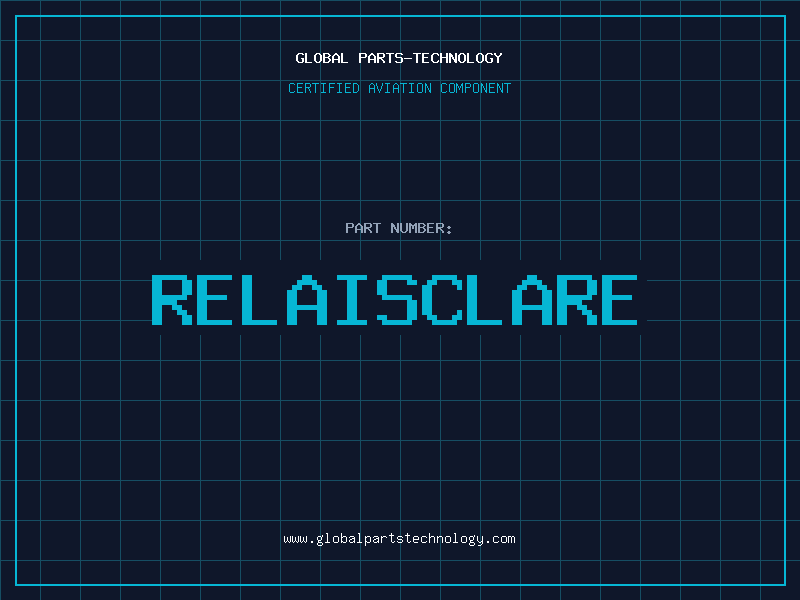Click the large "RELAISCLARE" part number
Viewport: 800px width, 600px height.
(x=394, y=300)
